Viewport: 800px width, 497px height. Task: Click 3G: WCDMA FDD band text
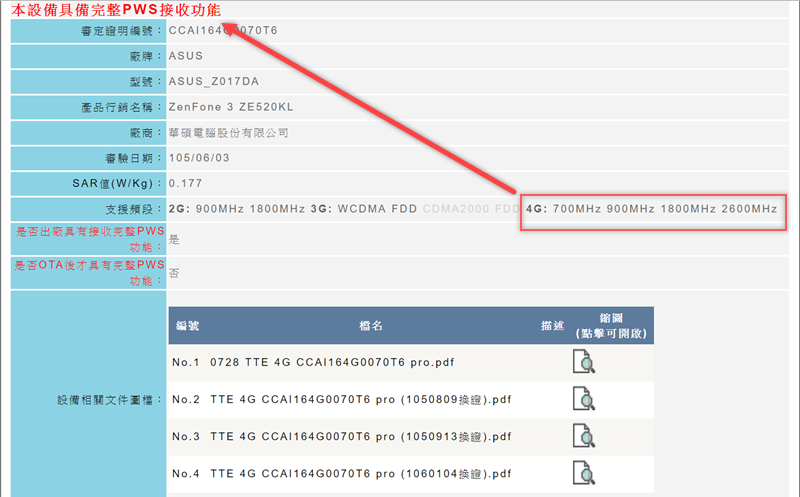364,209
